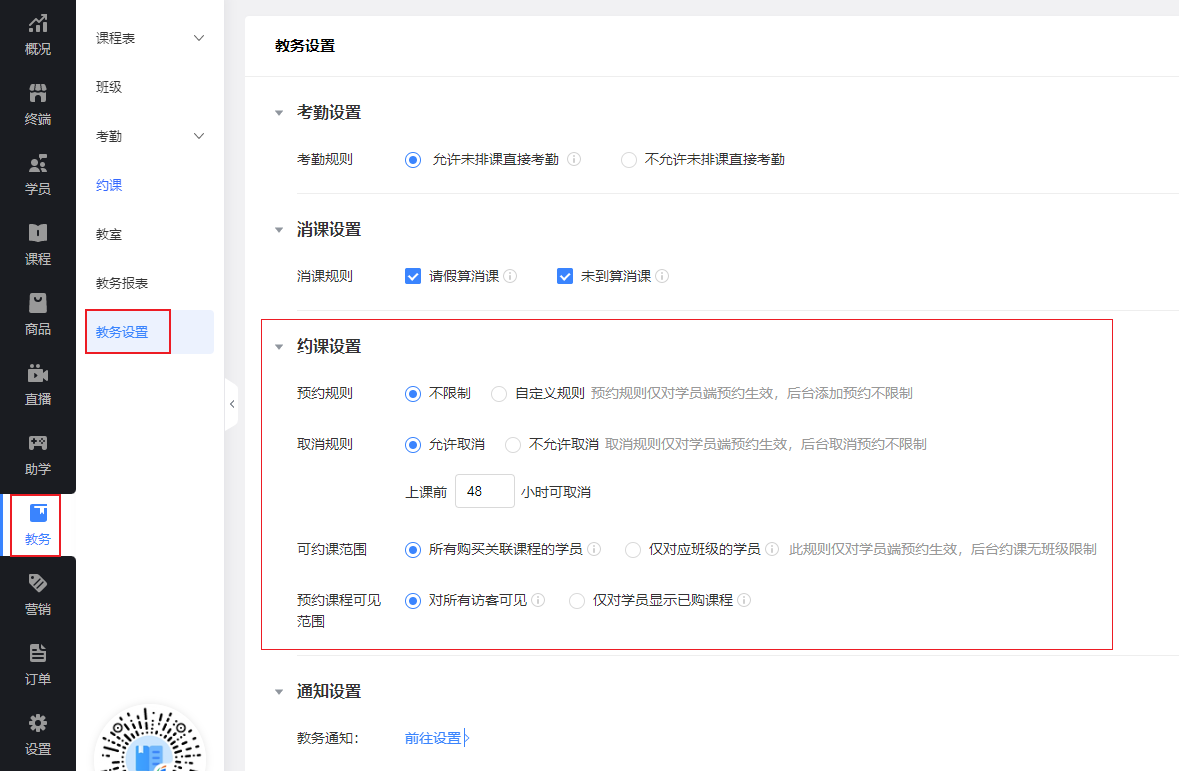Collapse the 考勤设置 section triangle
The image size is (1179, 771).
[279, 113]
